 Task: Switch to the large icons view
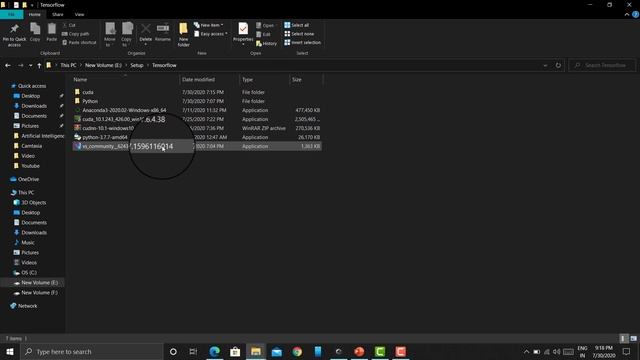633,338
